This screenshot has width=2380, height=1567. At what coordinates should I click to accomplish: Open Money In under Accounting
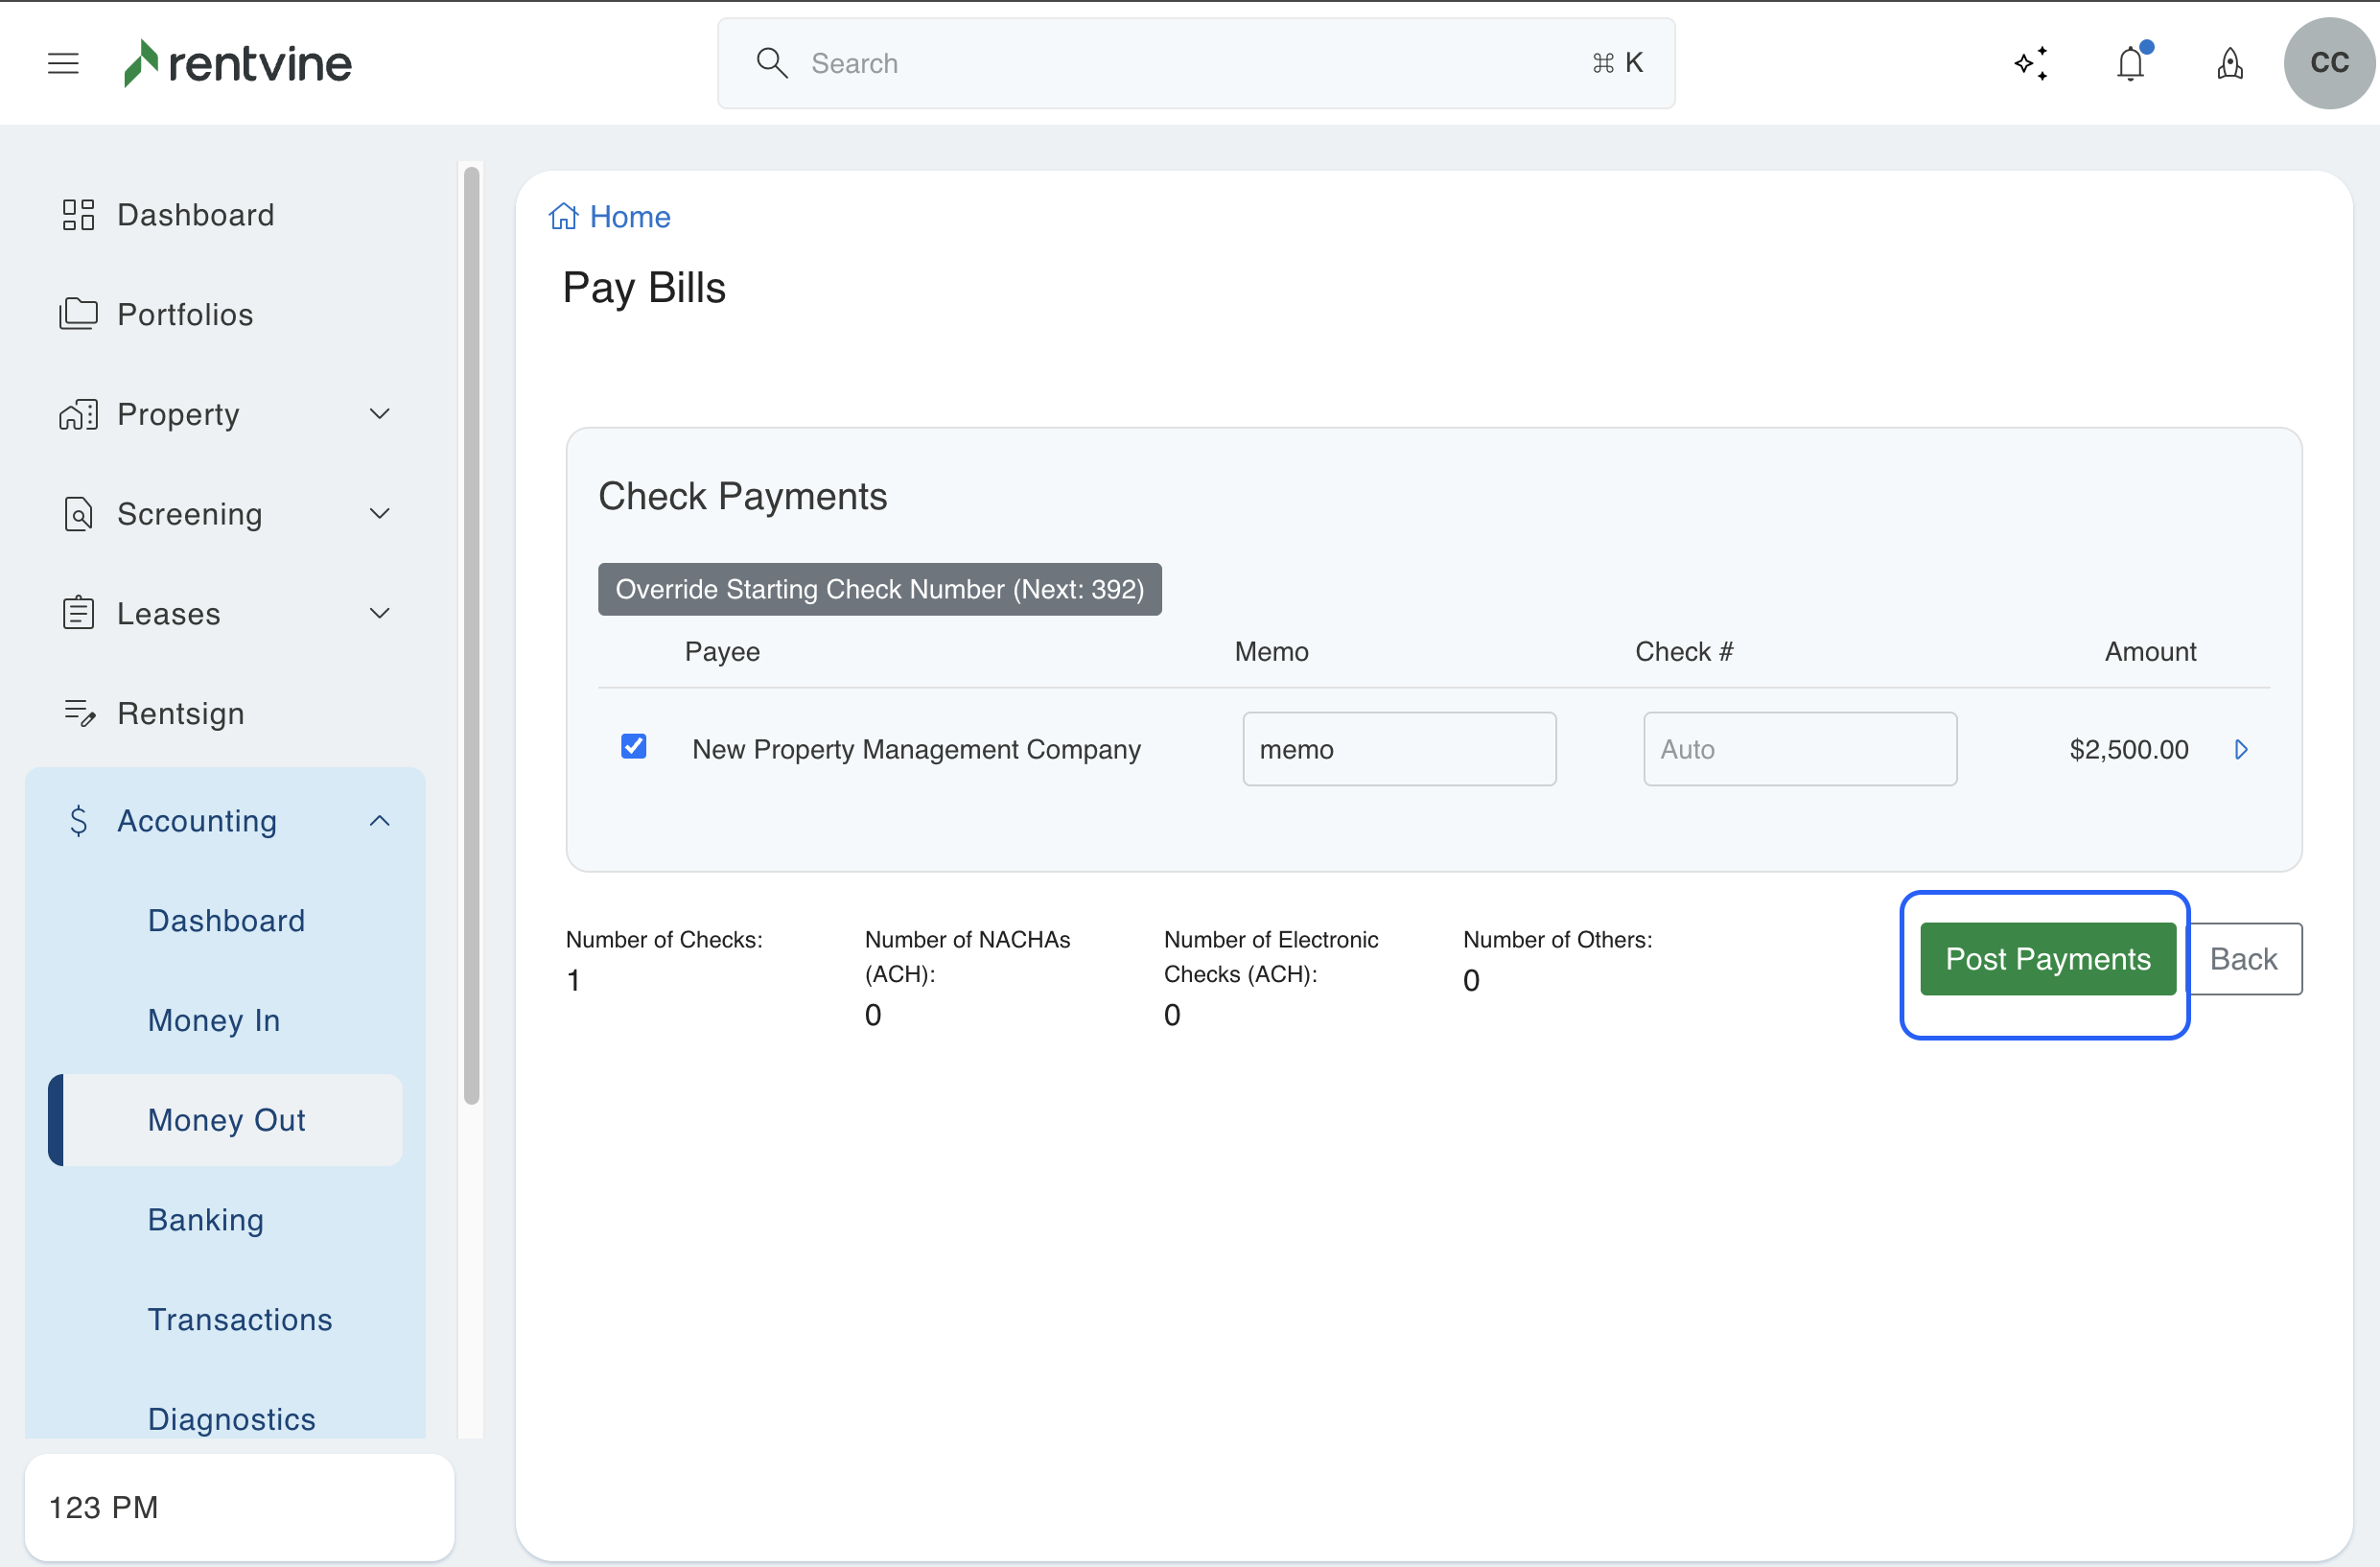(x=213, y=1020)
